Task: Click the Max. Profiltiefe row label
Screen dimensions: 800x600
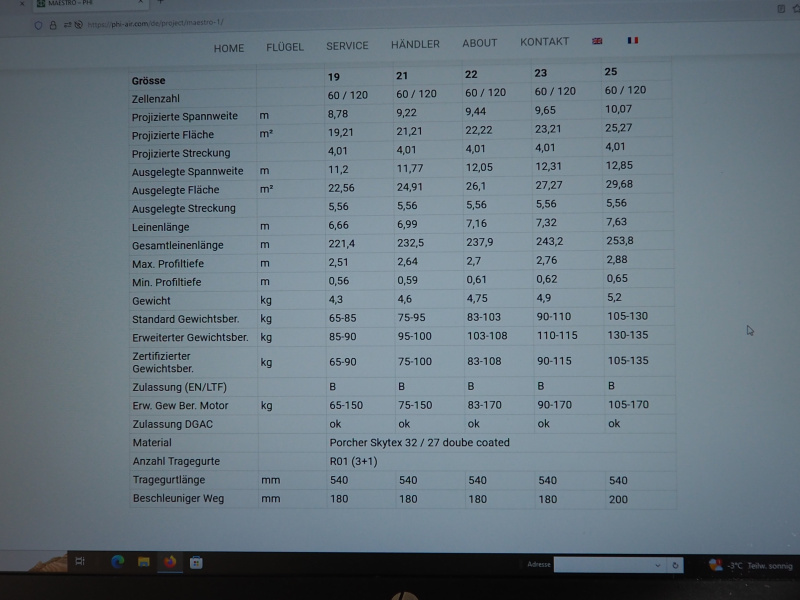Action: 168,264
